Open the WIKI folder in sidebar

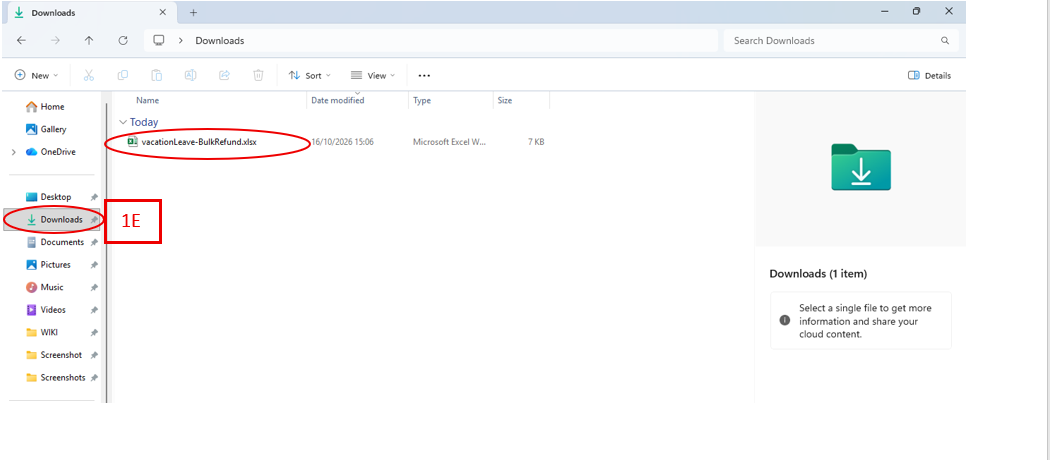pyautogui.click(x=50, y=332)
